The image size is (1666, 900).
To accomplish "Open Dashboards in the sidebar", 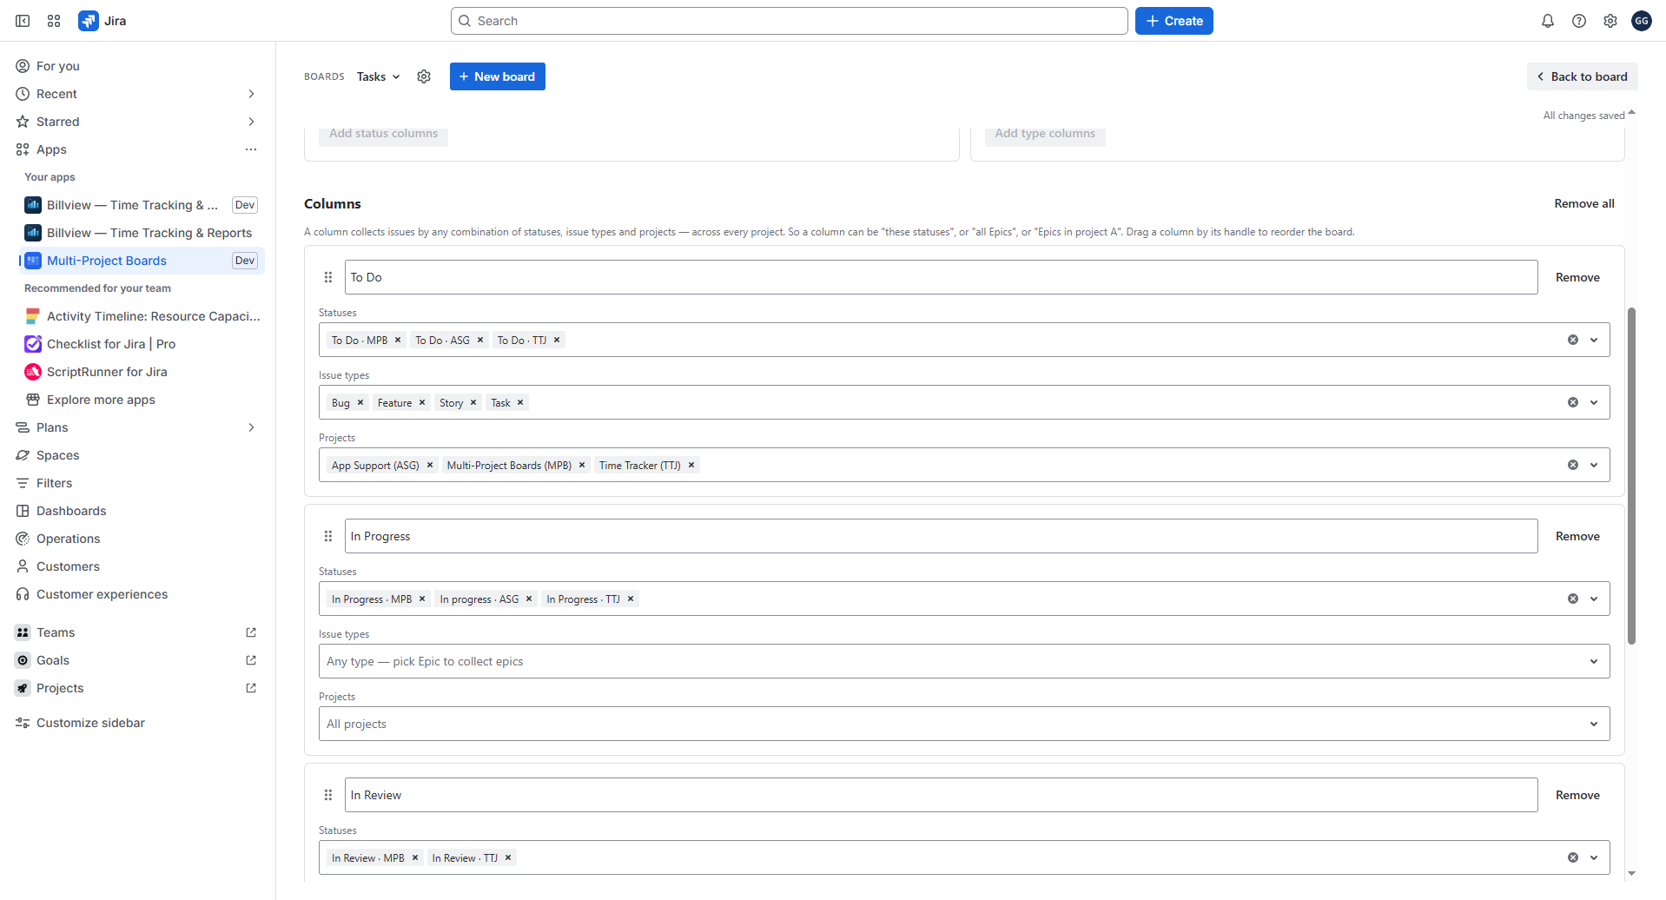I will click(x=138, y=511).
